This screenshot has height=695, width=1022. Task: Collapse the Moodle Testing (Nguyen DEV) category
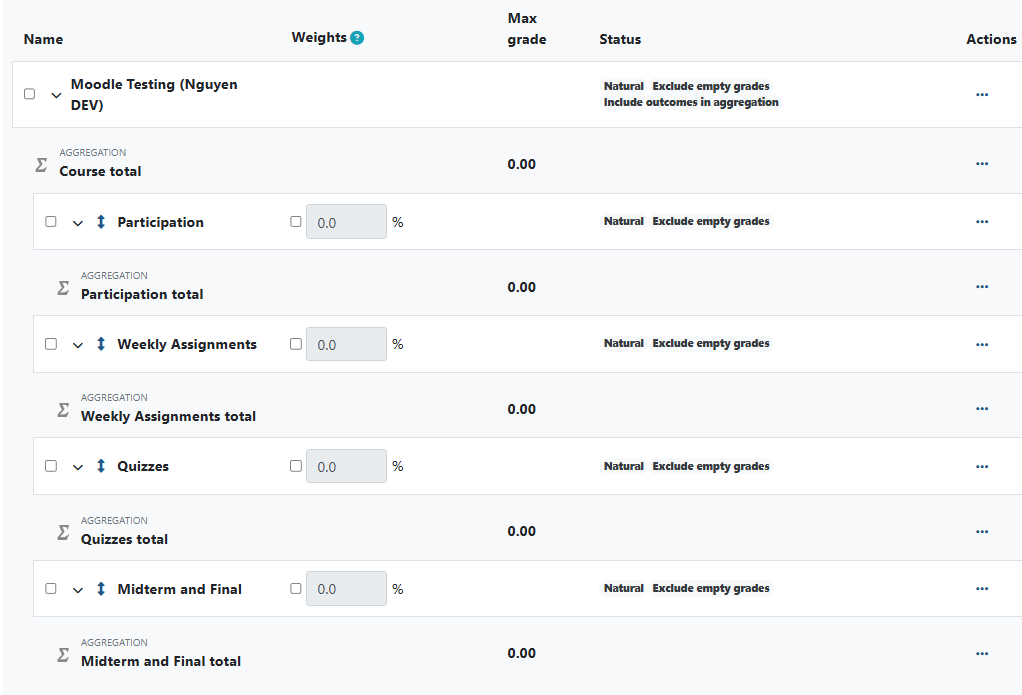(56, 94)
